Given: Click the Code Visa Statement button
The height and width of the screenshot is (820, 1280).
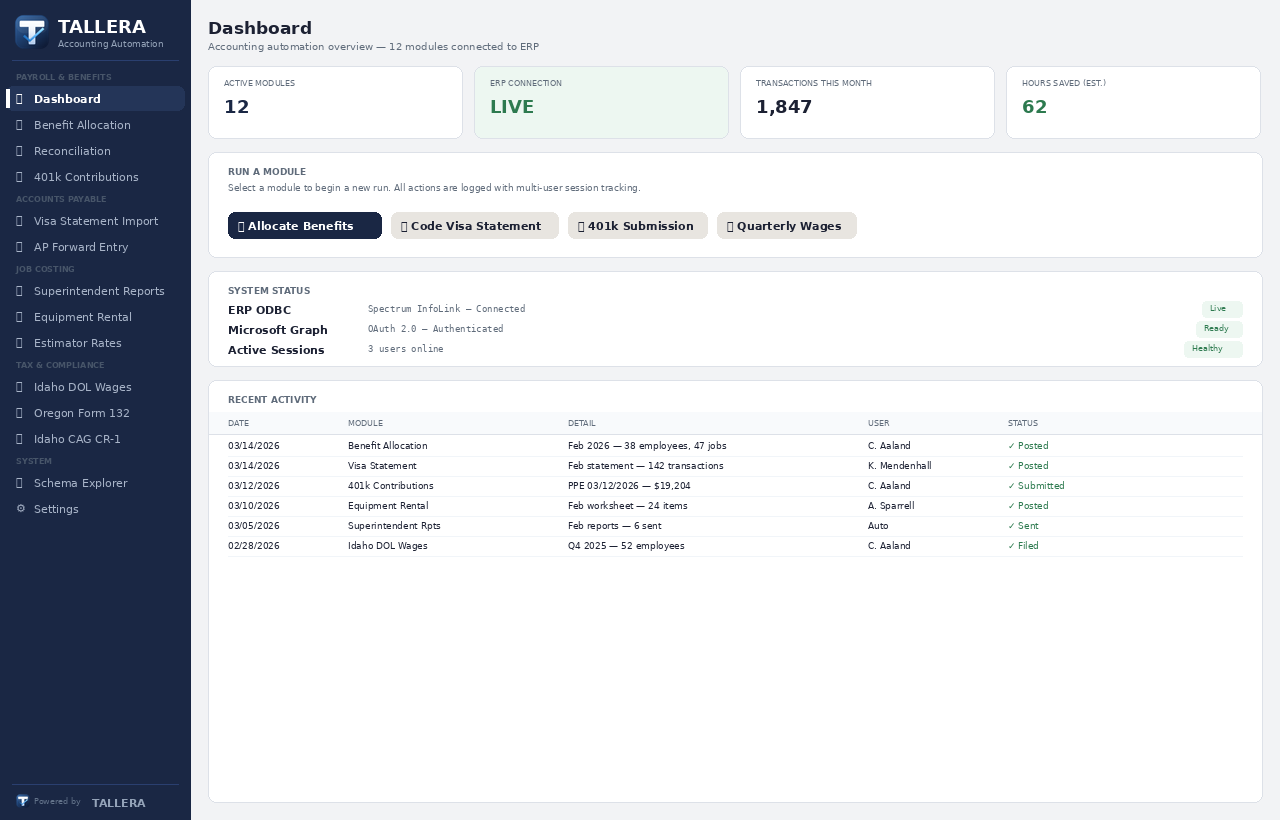Looking at the screenshot, I should (474, 225).
